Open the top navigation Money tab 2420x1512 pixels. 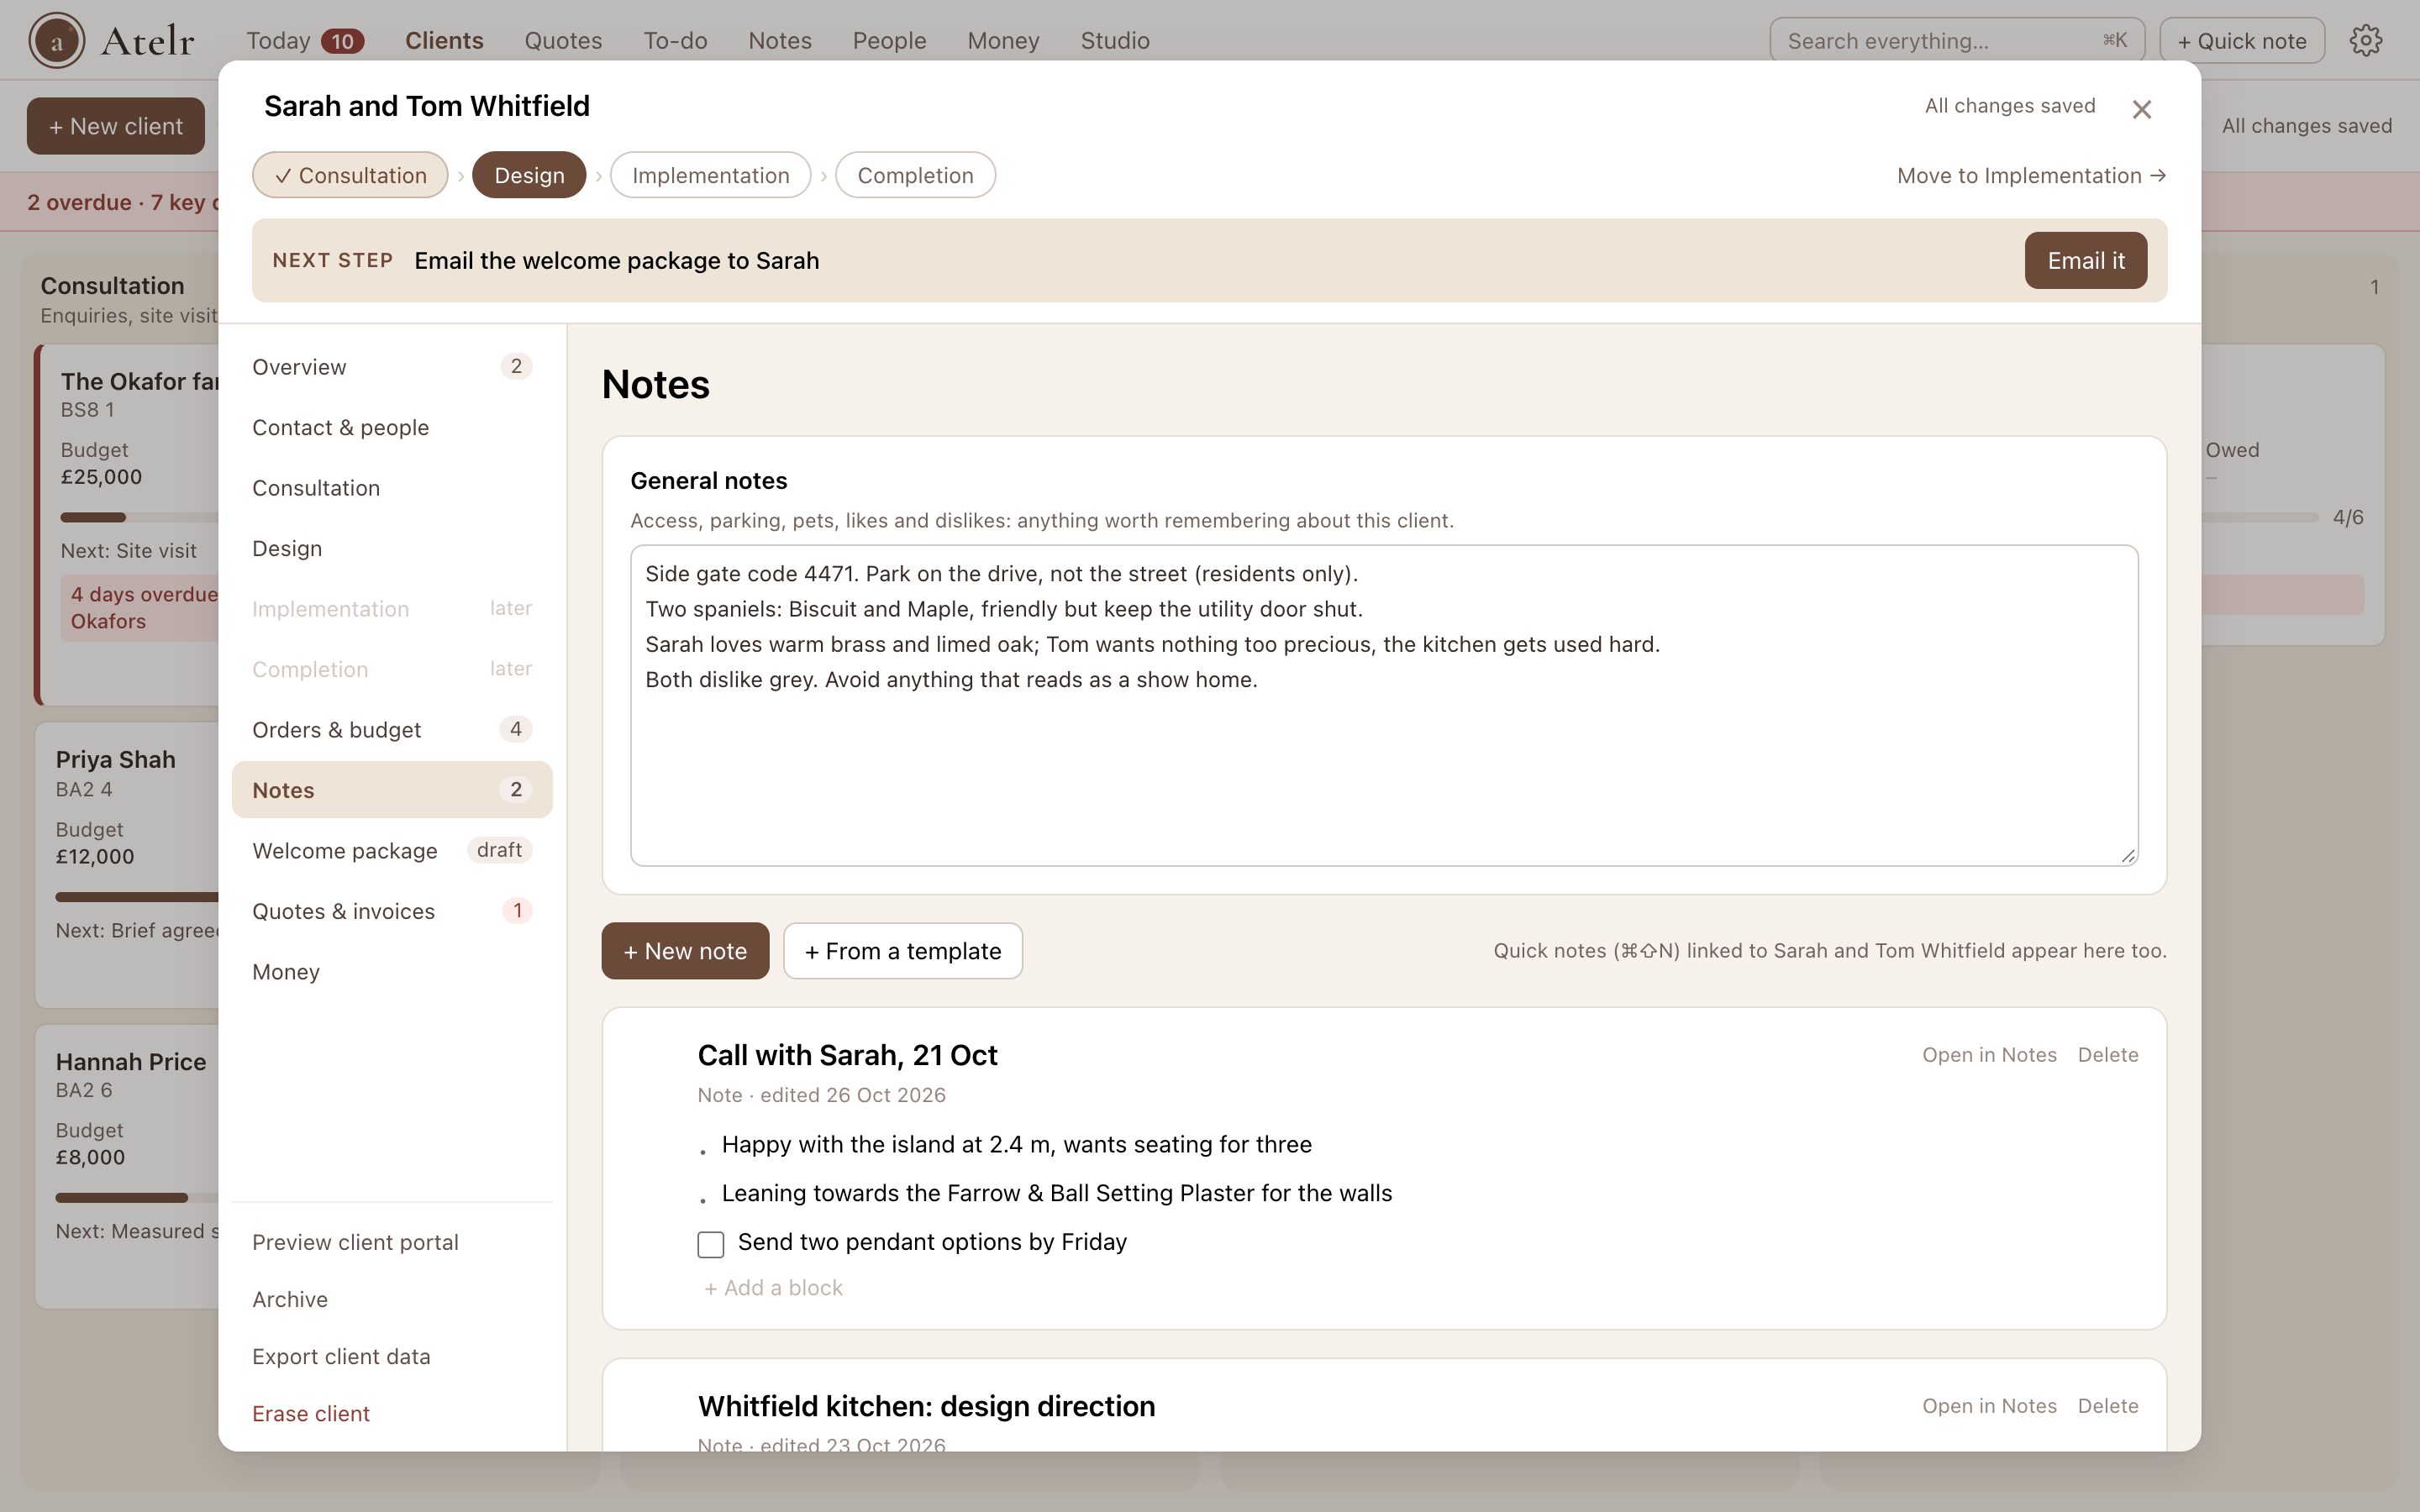click(1003, 41)
